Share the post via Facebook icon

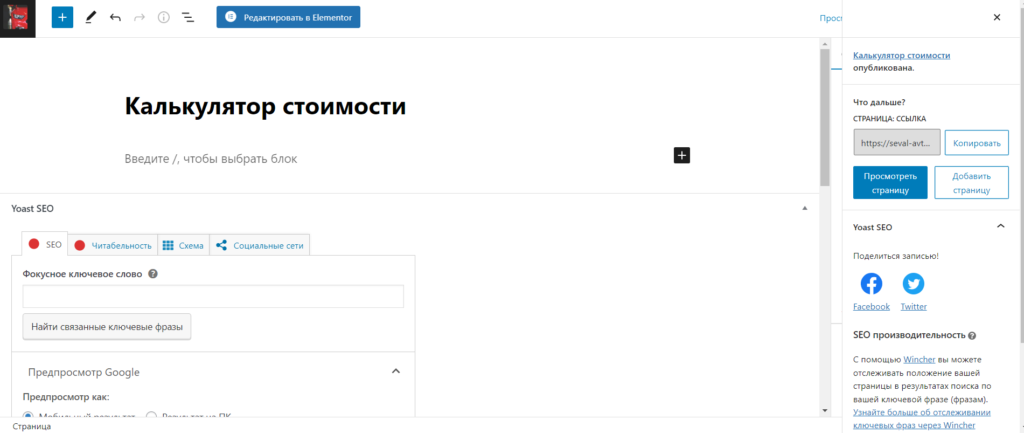coord(871,283)
